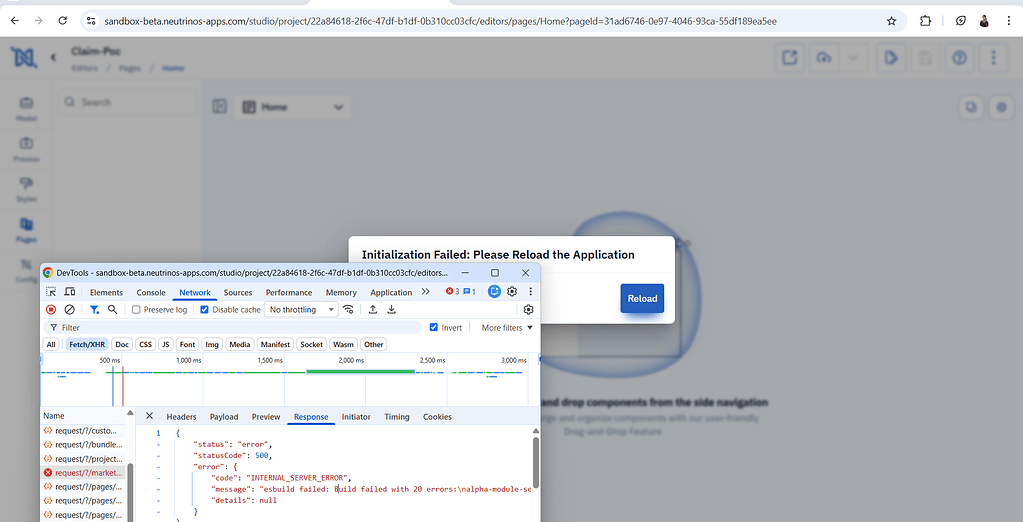Select the request/?/bundle row

tap(83, 445)
